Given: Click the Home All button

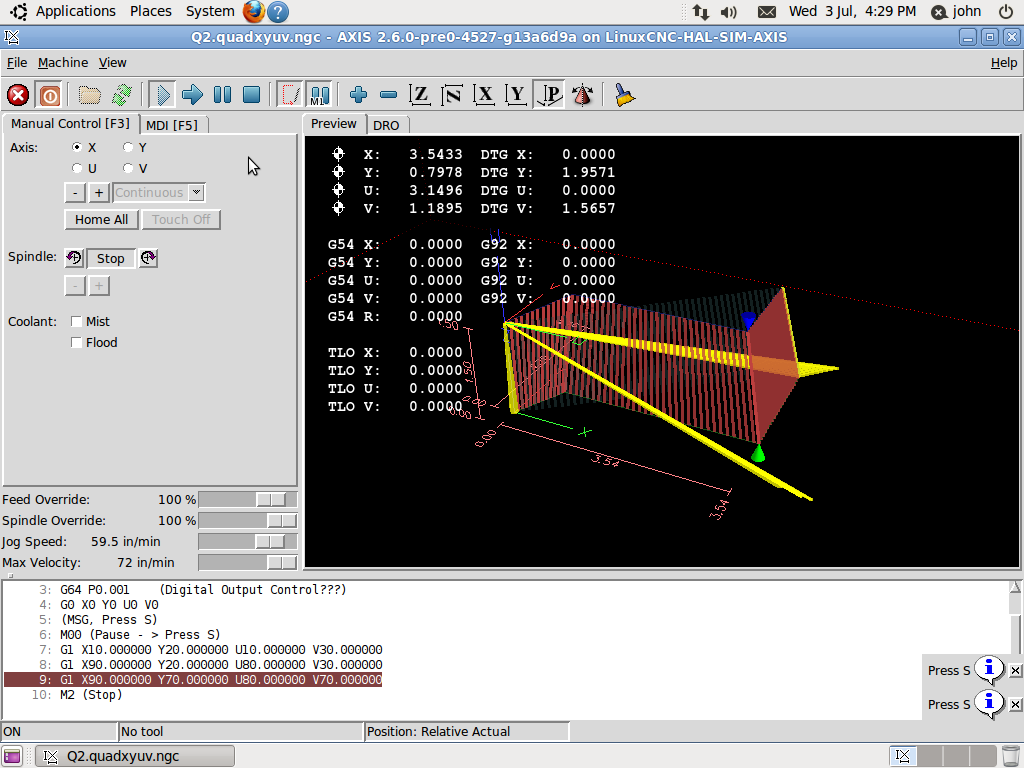Looking at the screenshot, I should click(x=101, y=219).
